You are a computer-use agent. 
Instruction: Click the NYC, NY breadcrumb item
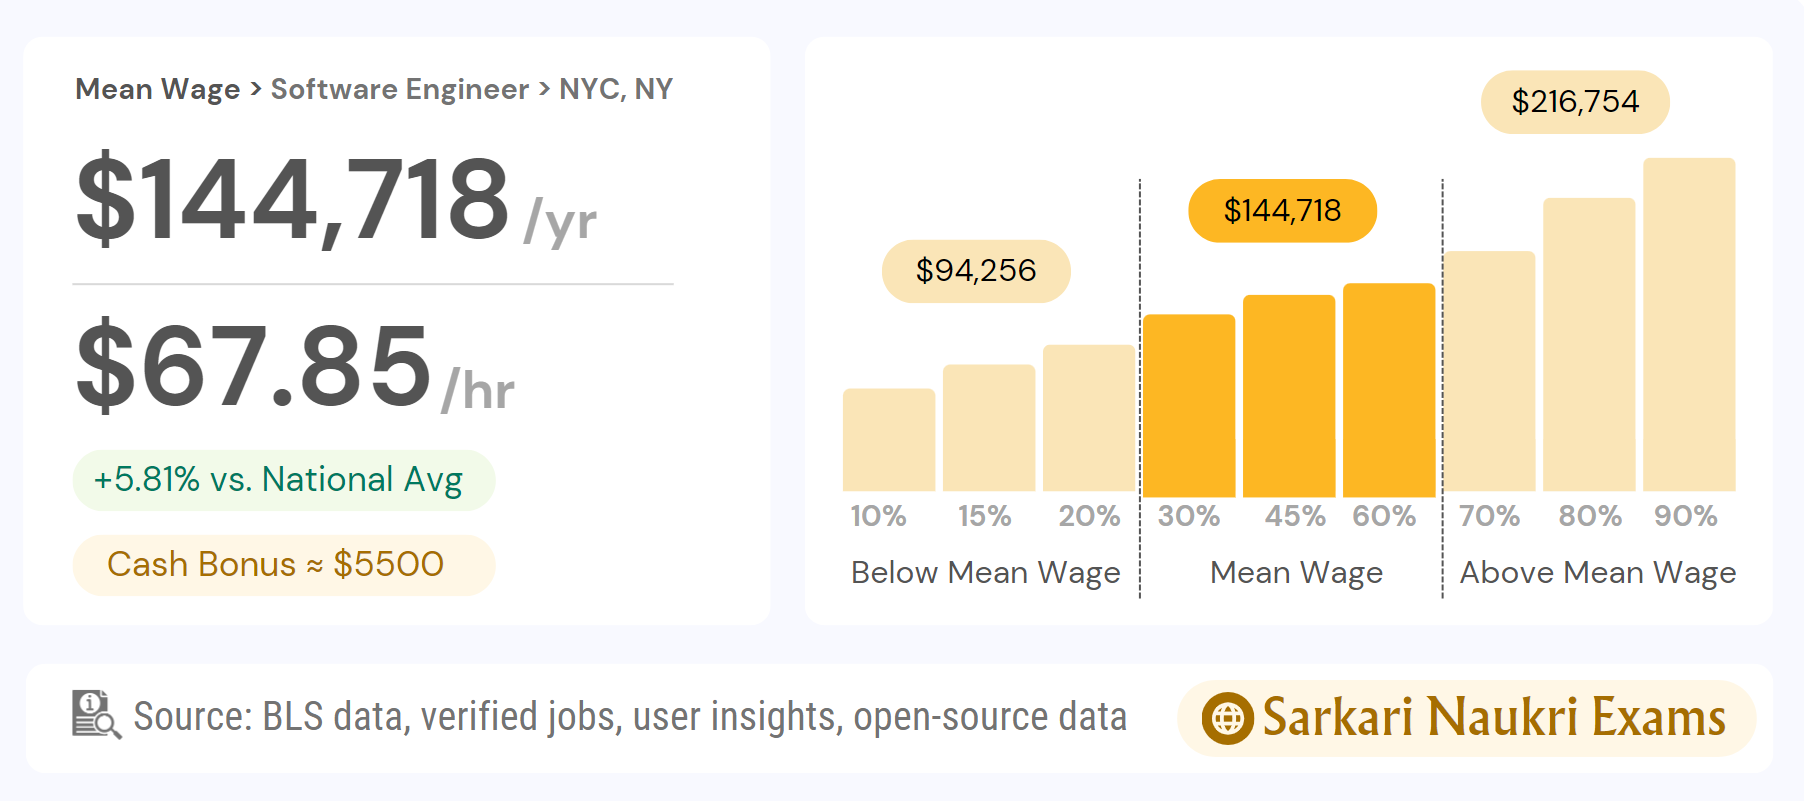(615, 89)
